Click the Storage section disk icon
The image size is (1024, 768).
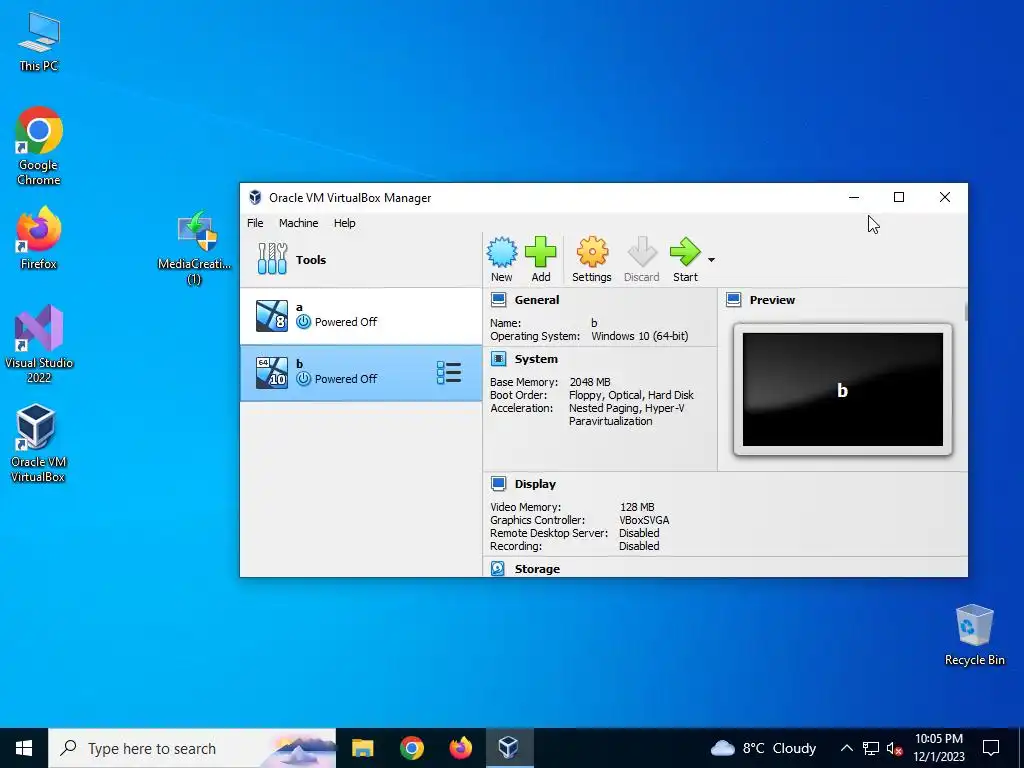tap(498, 568)
